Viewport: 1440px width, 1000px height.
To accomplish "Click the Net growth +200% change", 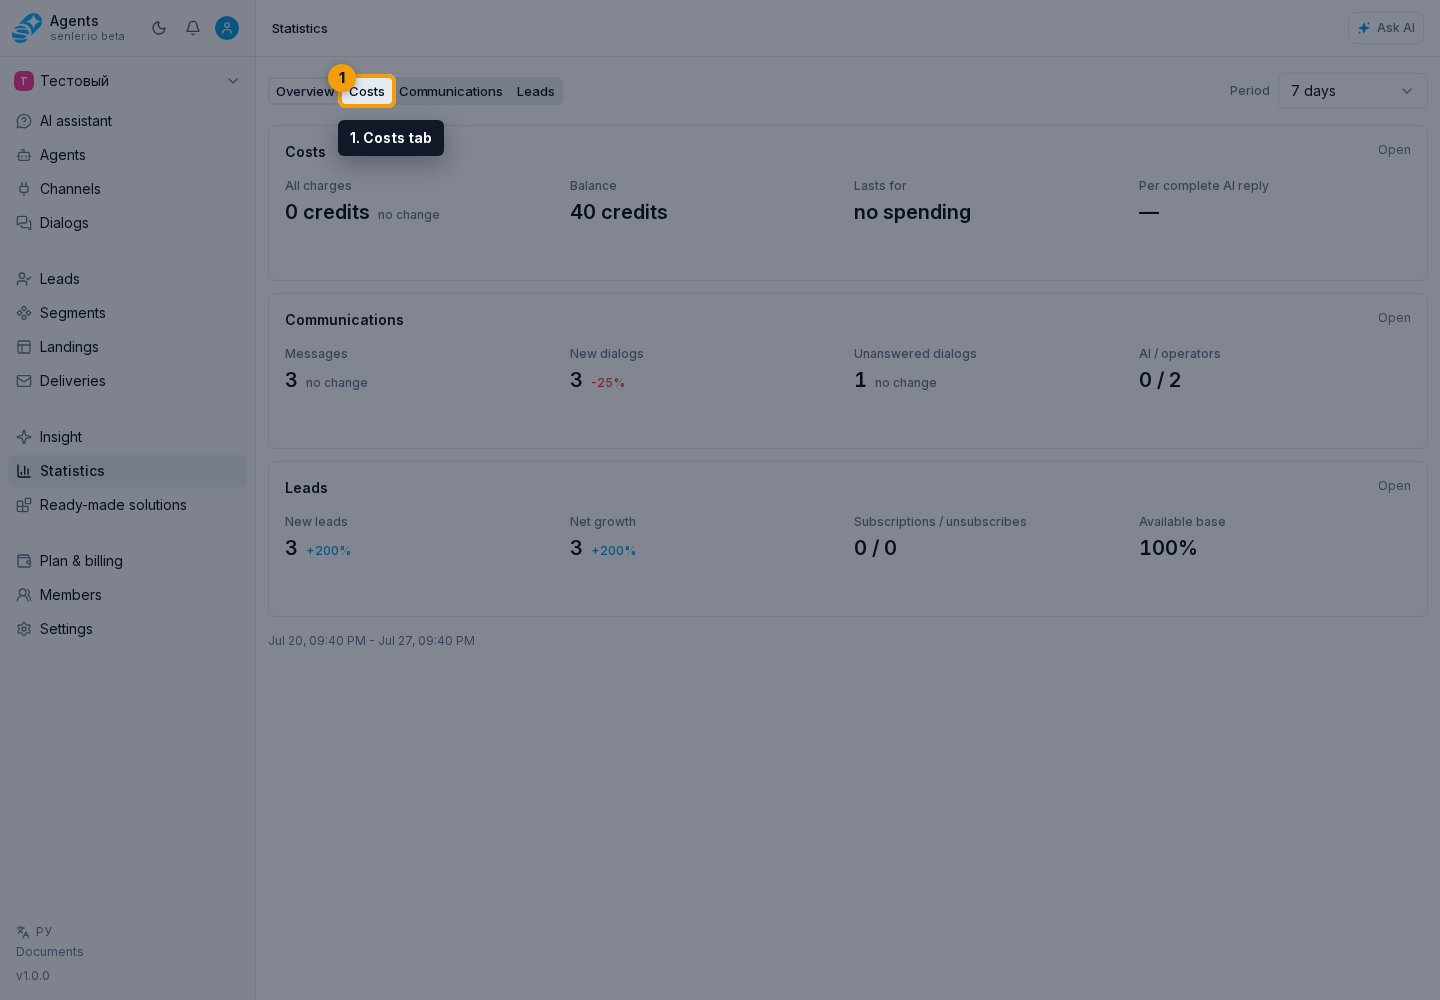I will 613,551.
